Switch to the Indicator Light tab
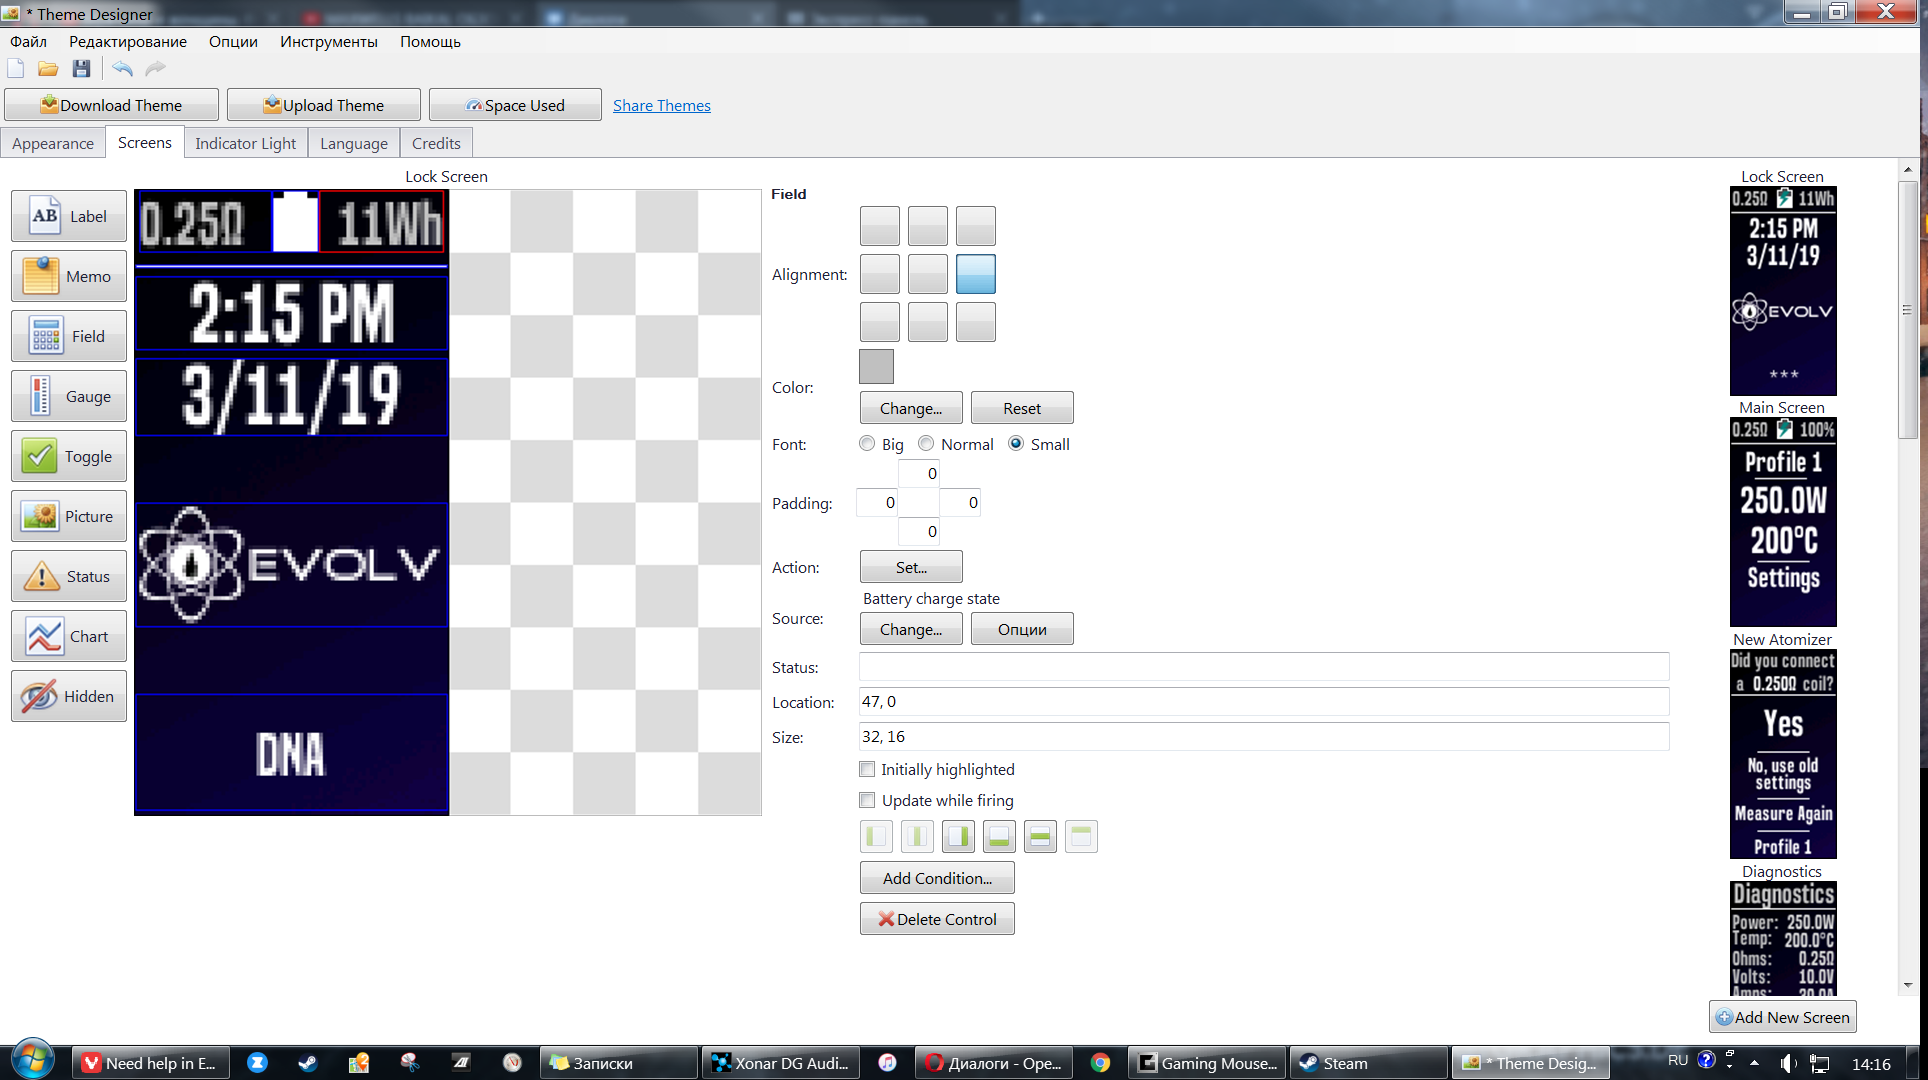This screenshot has height=1080, width=1928. point(245,143)
